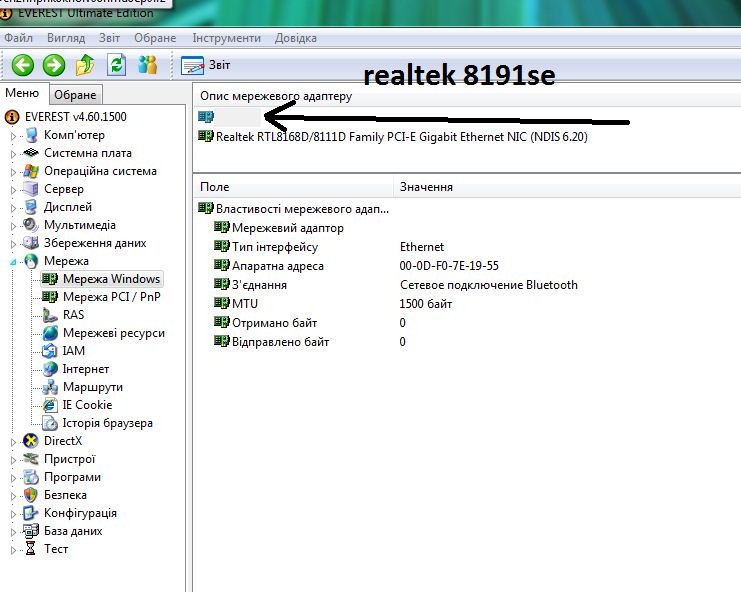Open the Обране menu in menu bar

click(155, 38)
